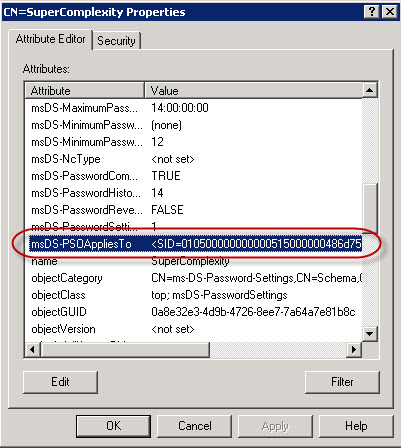401x448 pixels.
Task: Sort by the Value column header
Action: click(x=253, y=90)
